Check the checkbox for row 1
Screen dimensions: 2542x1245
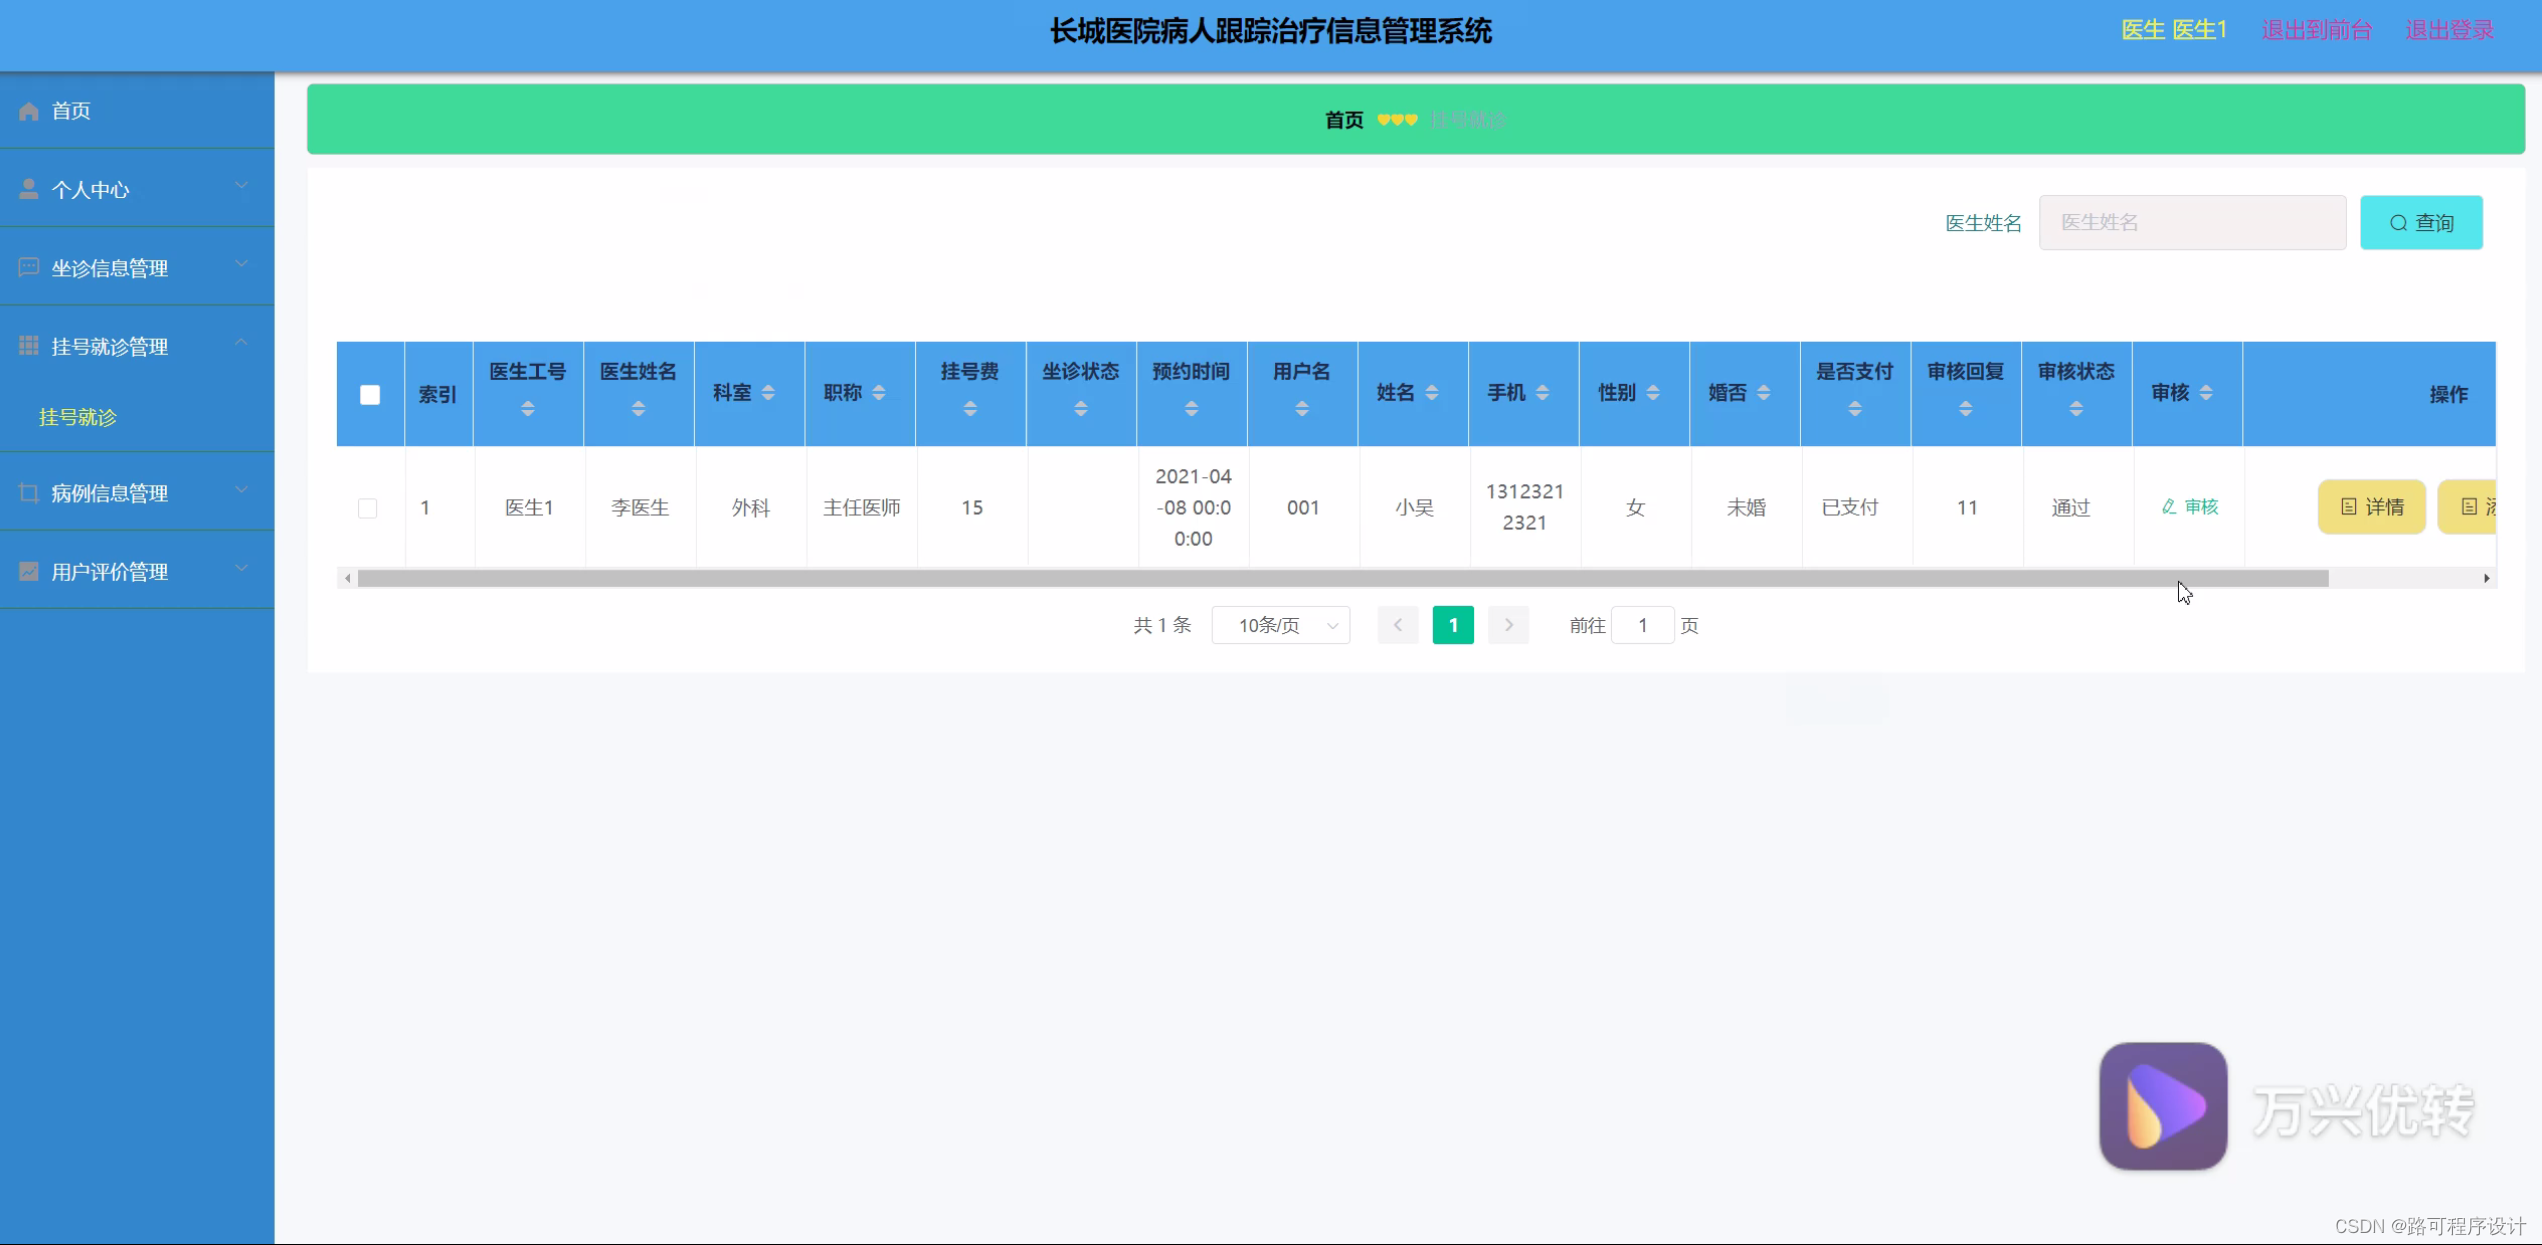click(368, 508)
